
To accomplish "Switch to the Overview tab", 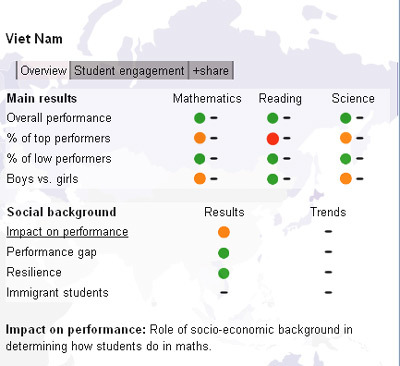I will pos(43,70).
